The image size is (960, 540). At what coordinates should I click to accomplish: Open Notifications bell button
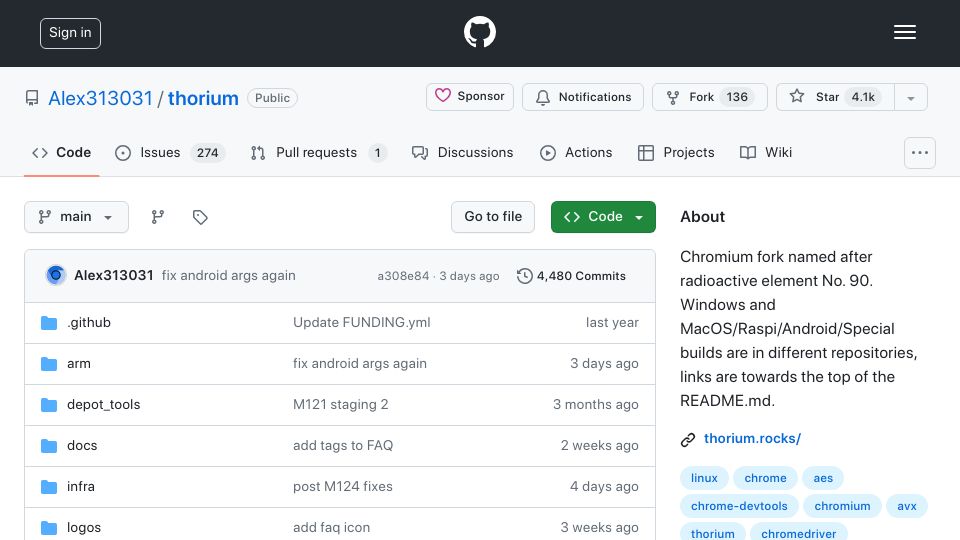tap(582, 97)
